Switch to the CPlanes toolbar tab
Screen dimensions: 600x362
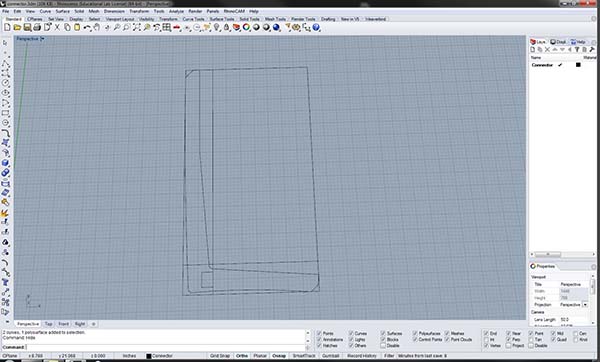34,19
